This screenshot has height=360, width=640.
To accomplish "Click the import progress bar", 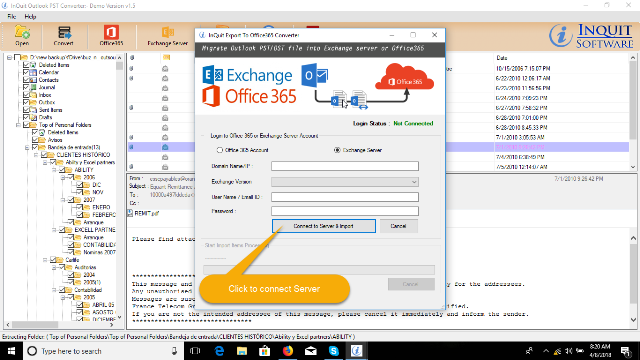I will click(x=319, y=269).
